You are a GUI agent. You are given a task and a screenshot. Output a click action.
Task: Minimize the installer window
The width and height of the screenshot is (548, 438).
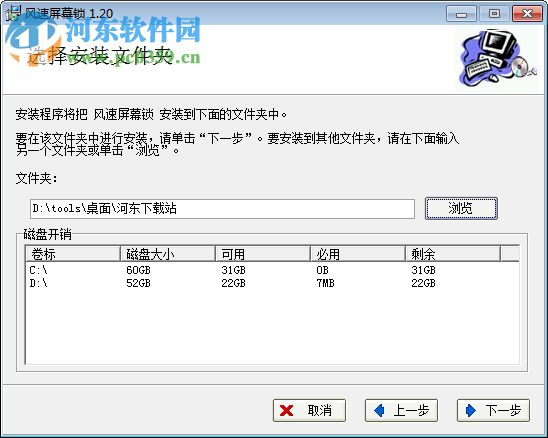(x=461, y=14)
